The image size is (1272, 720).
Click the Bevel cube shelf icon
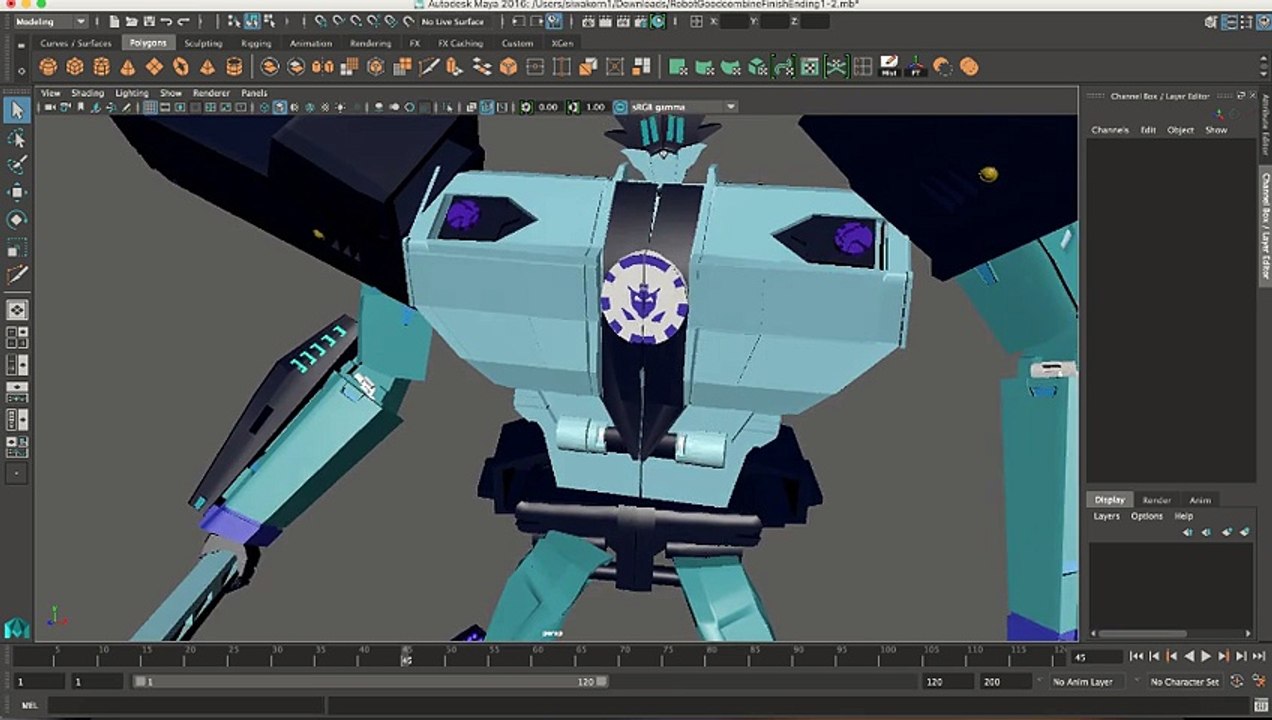click(508, 67)
